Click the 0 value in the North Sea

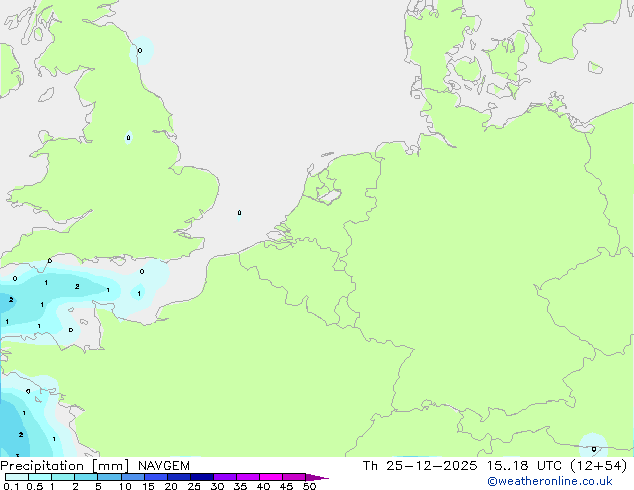(x=239, y=213)
